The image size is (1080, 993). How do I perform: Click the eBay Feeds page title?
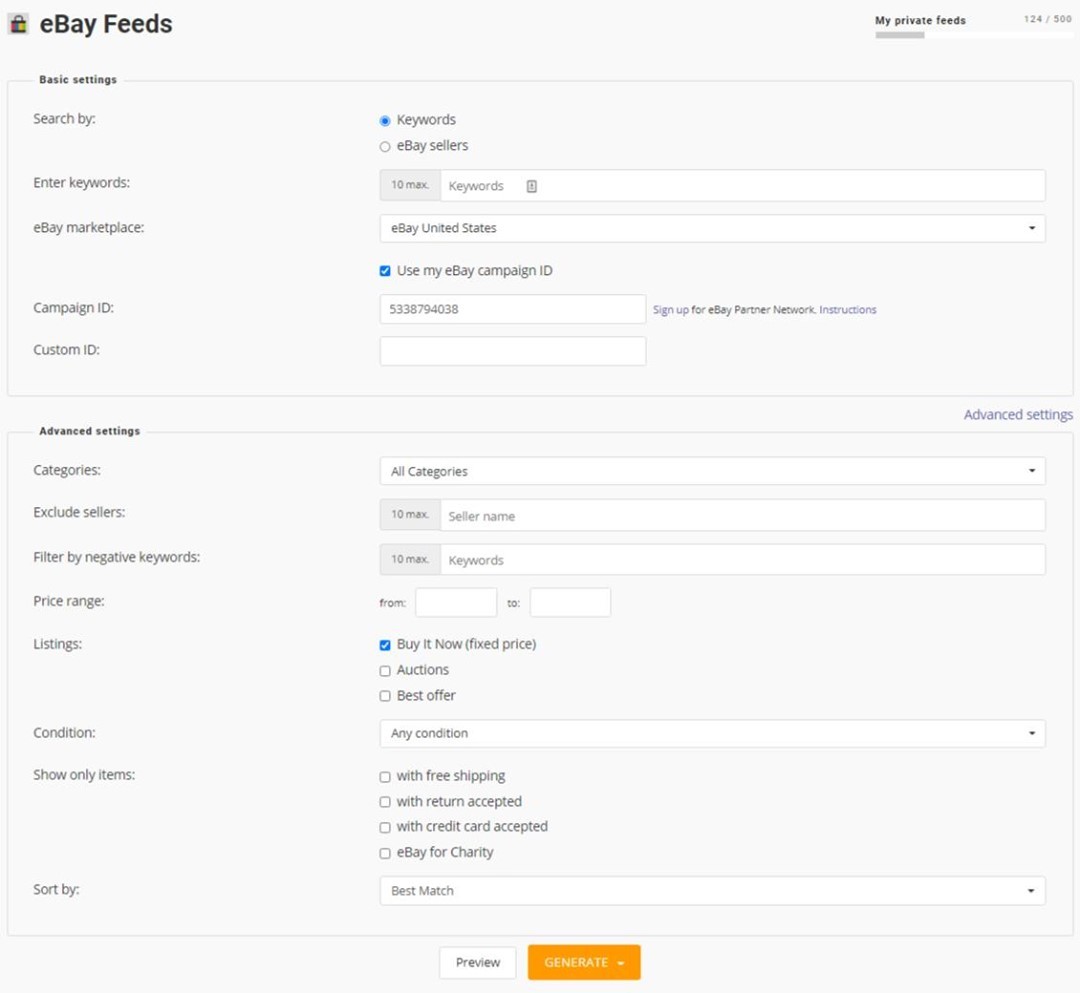[106, 24]
